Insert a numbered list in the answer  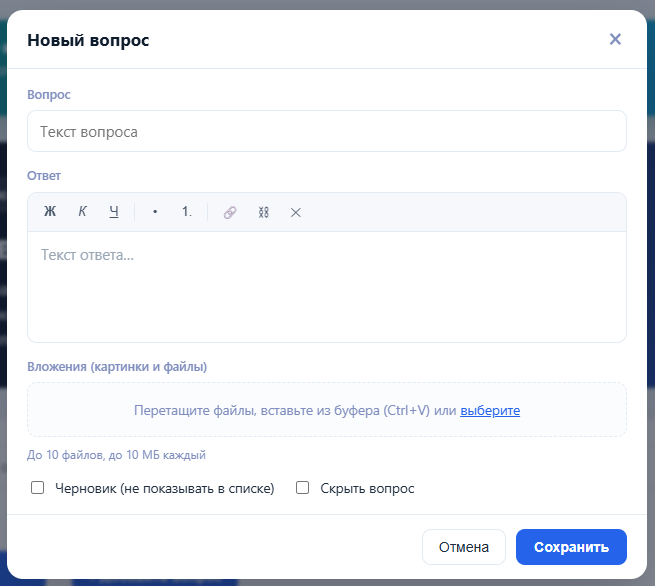[187, 212]
